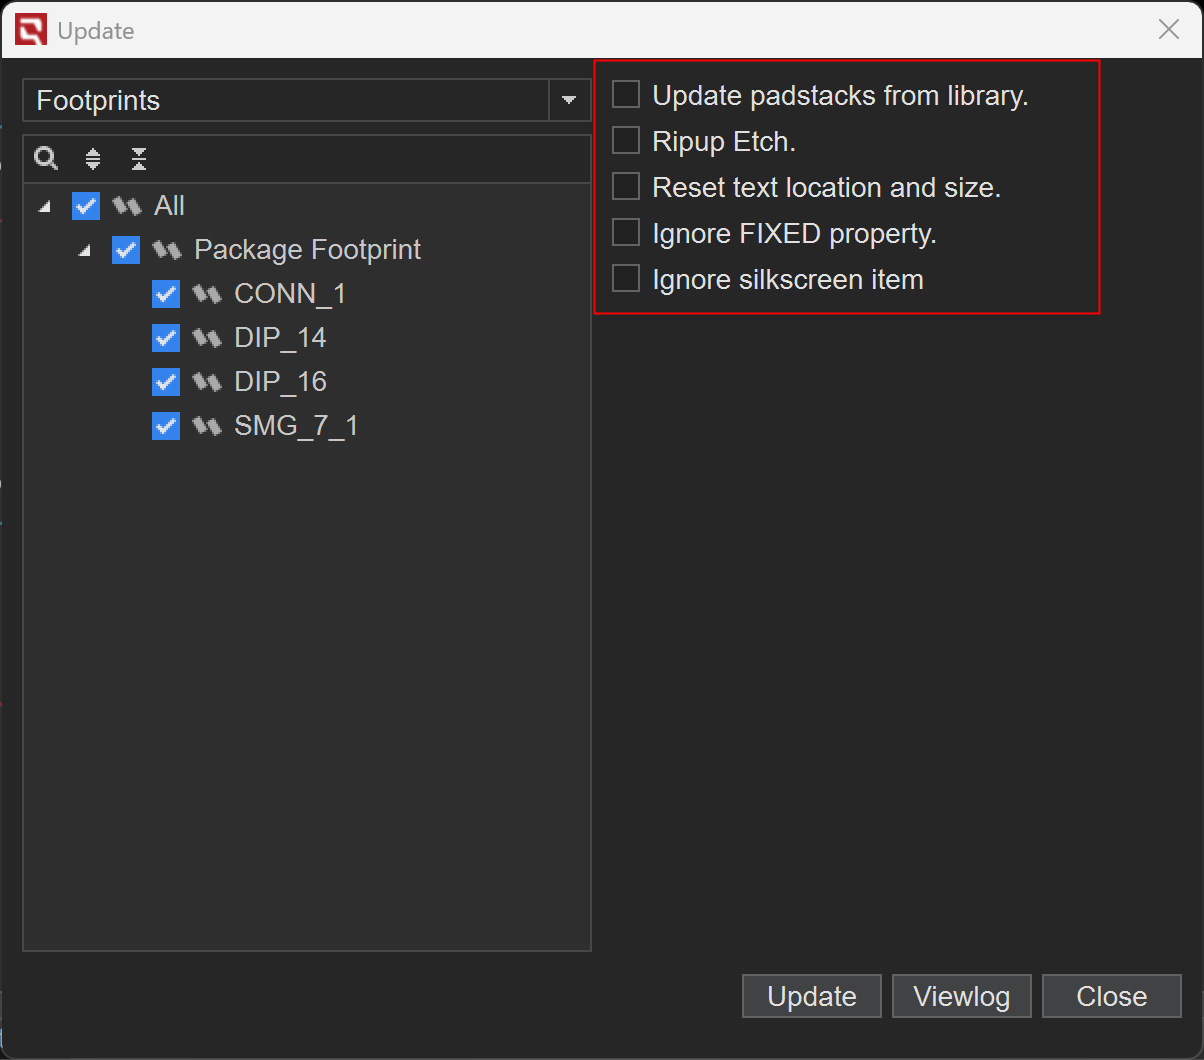Image resolution: width=1204 pixels, height=1060 pixels.
Task: Click the footprint icon beside SMG_7_1
Action: click(206, 426)
